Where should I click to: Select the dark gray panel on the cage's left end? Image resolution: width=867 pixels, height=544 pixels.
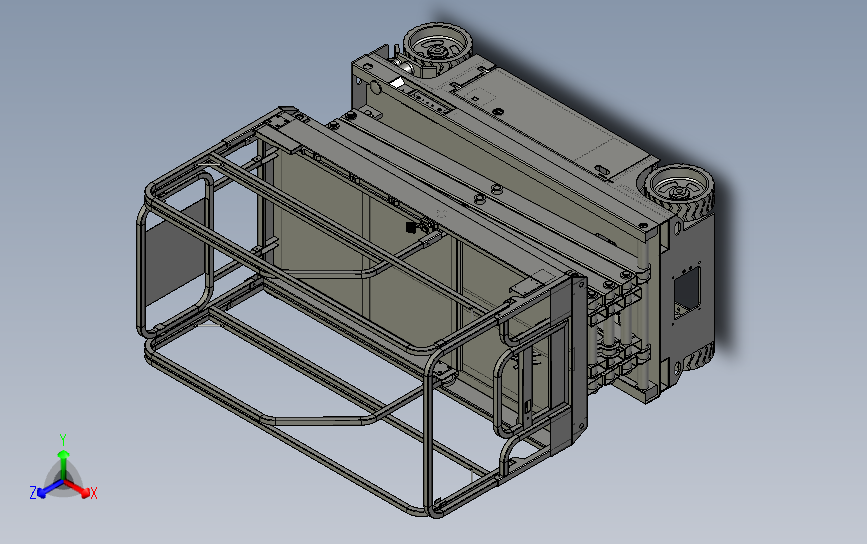pyautogui.click(x=173, y=252)
